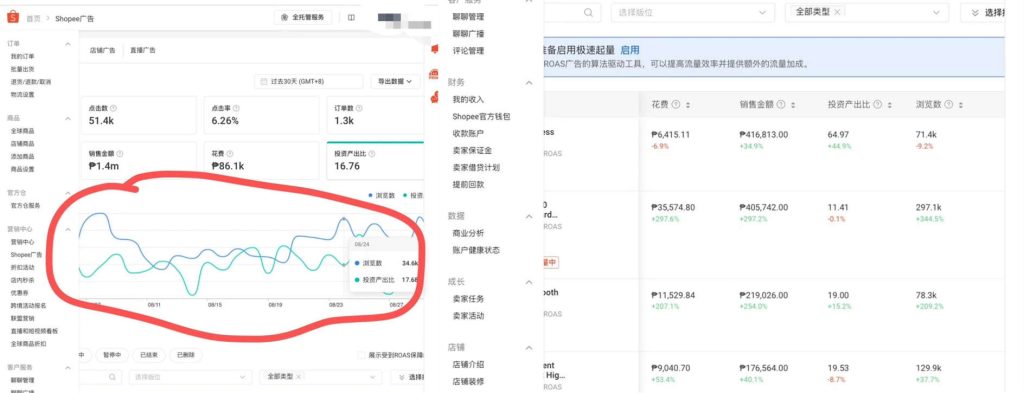This screenshot has height=393, width=1024.
Task: Show info tooltip for 点击率 card
Action: click(236, 108)
